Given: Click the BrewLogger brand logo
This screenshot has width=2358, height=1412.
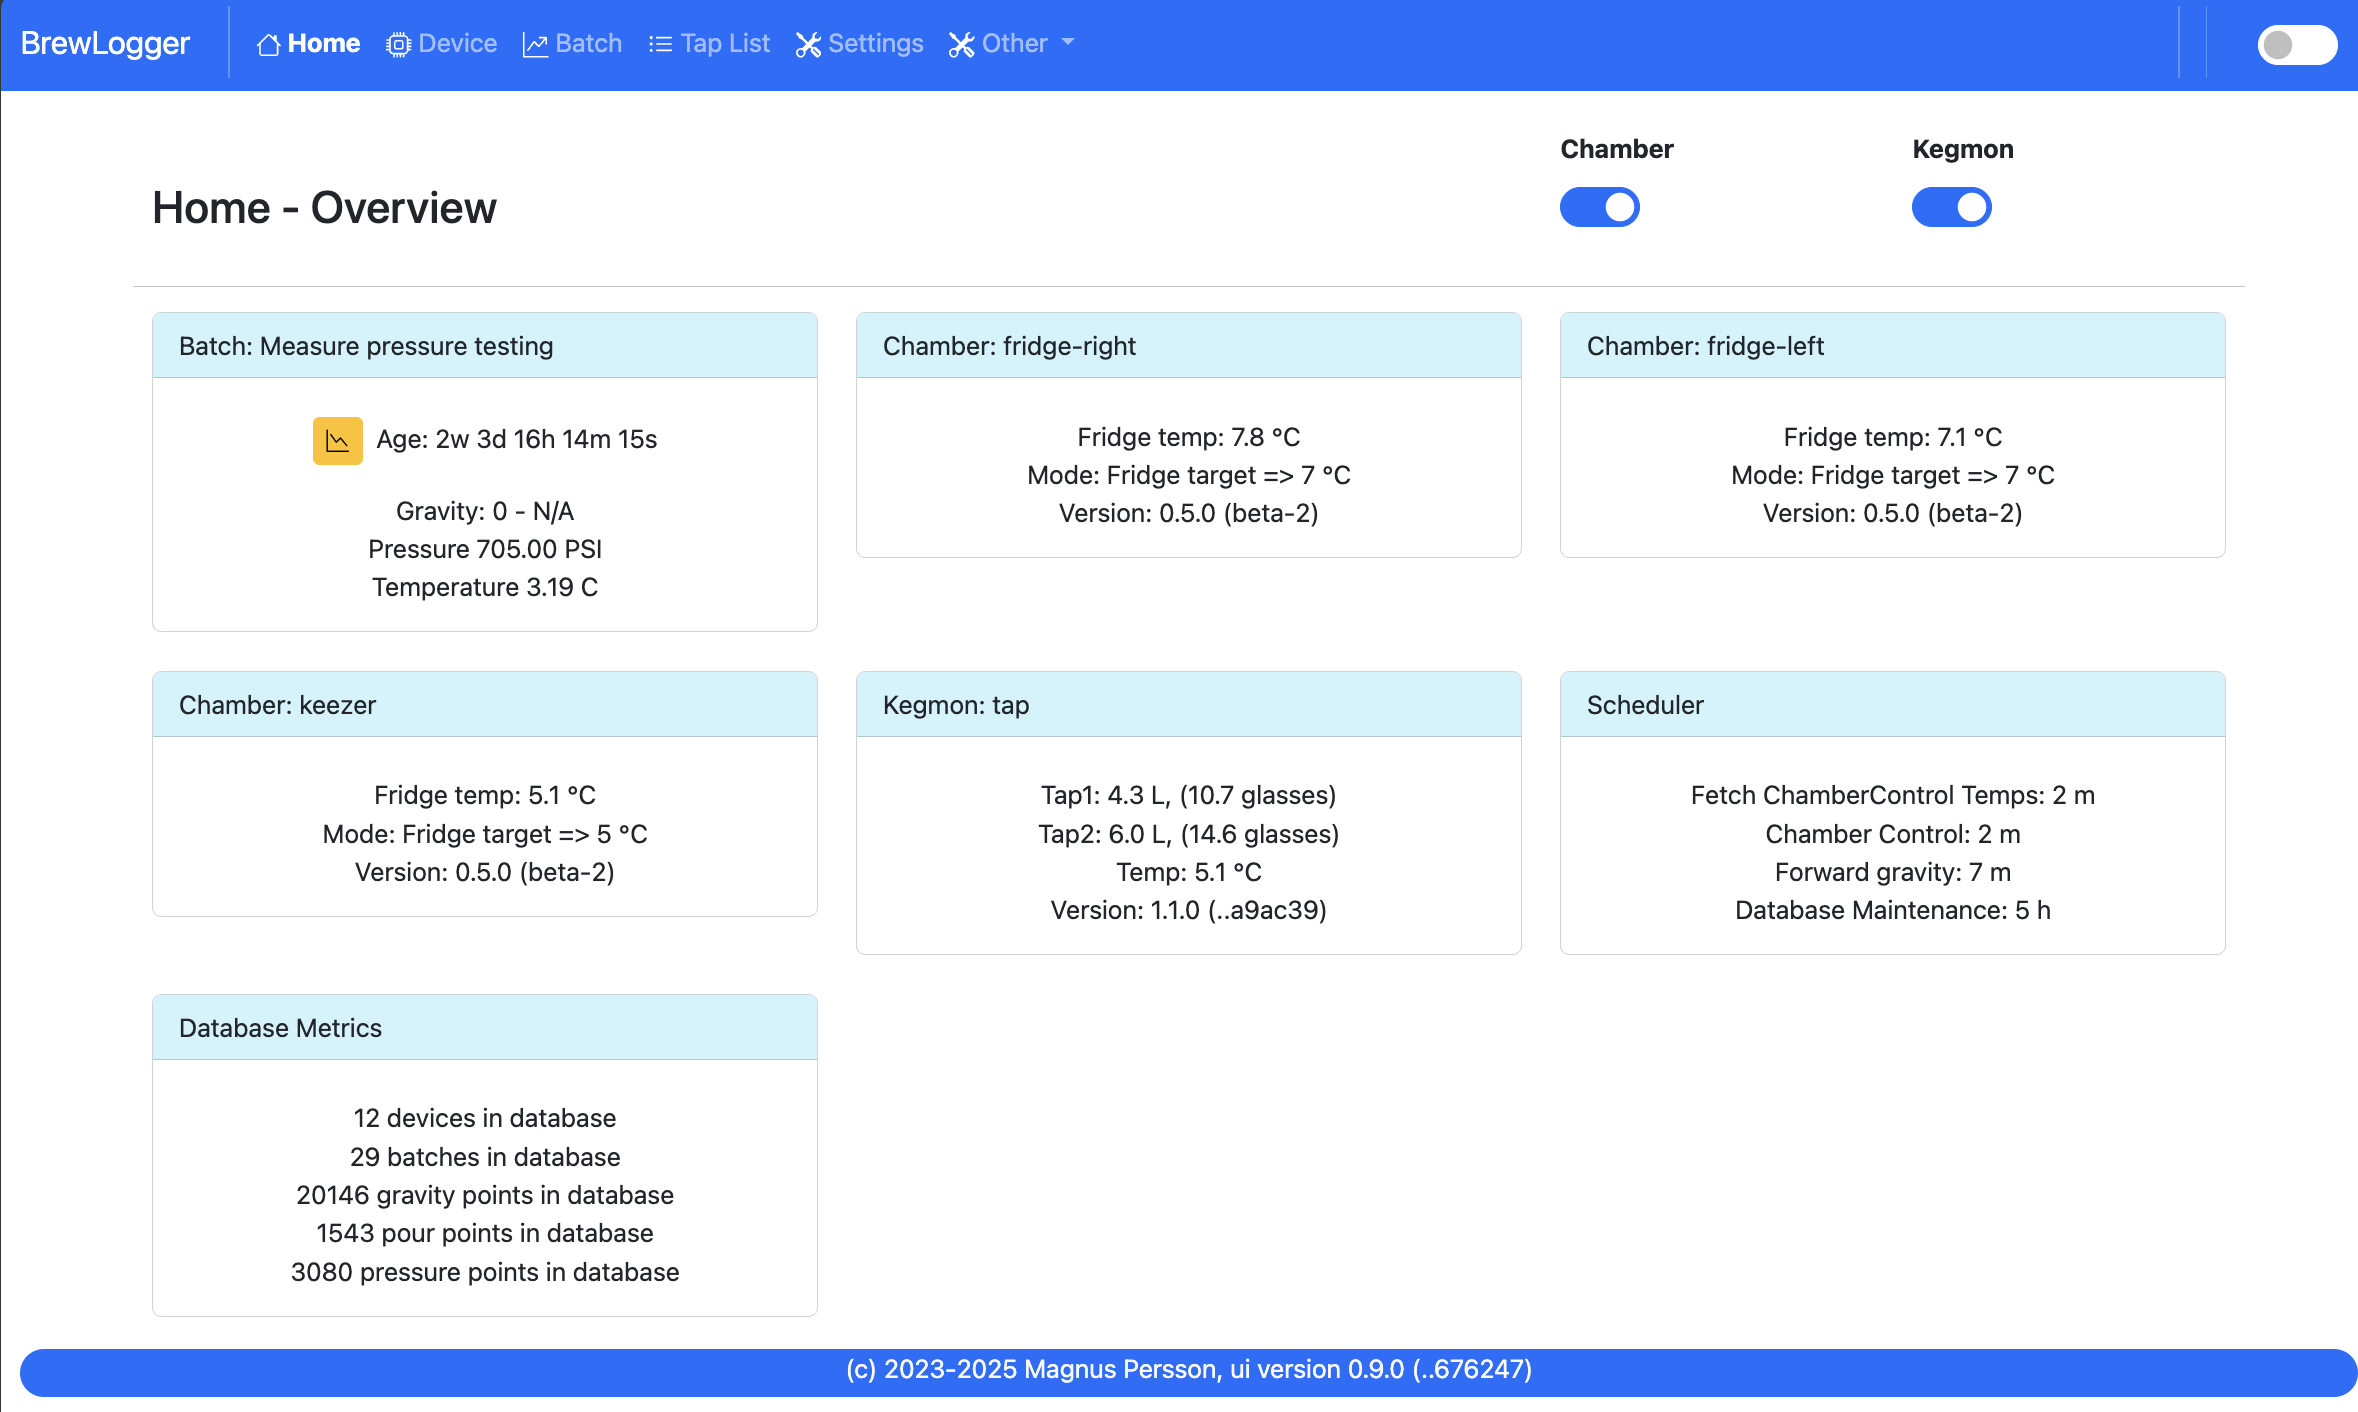Looking at the screenshot, I should 105,44.
